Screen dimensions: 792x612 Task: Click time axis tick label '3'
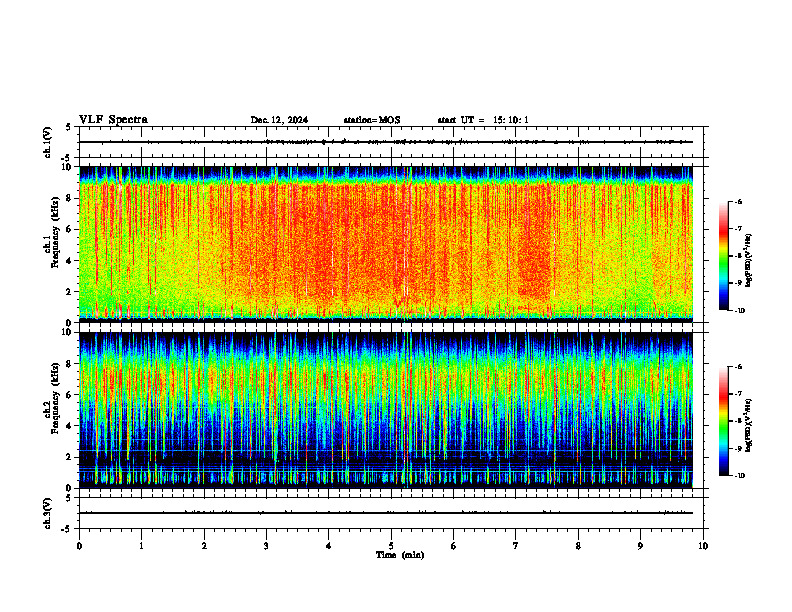pos(266,546)
